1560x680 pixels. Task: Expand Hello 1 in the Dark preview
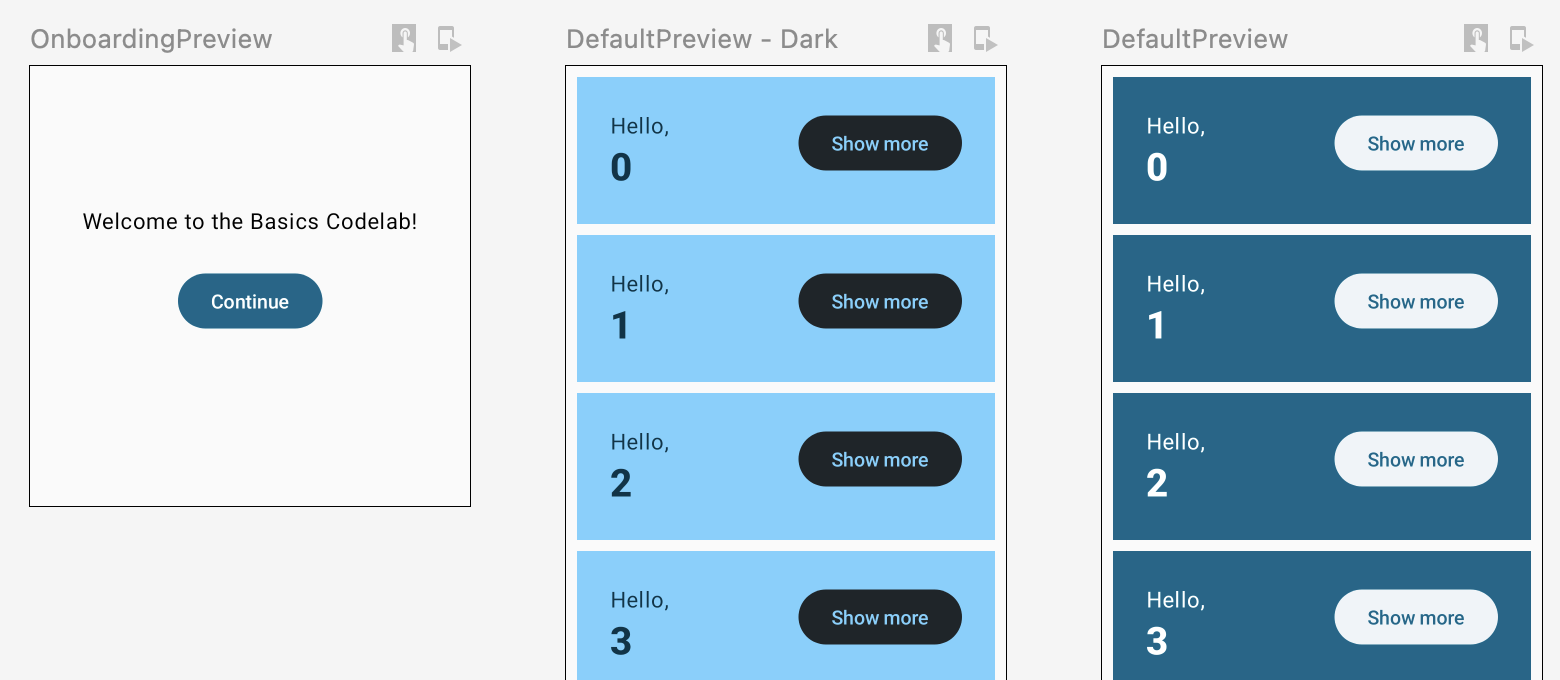[x=880, y=301]
